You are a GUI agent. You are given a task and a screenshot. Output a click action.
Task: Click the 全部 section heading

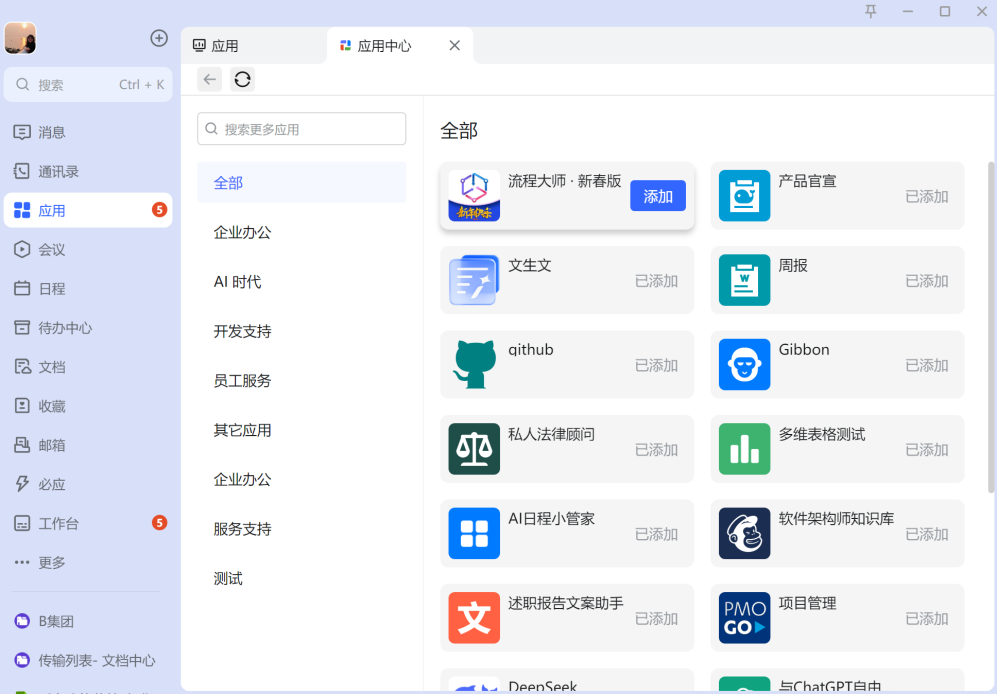458,131
